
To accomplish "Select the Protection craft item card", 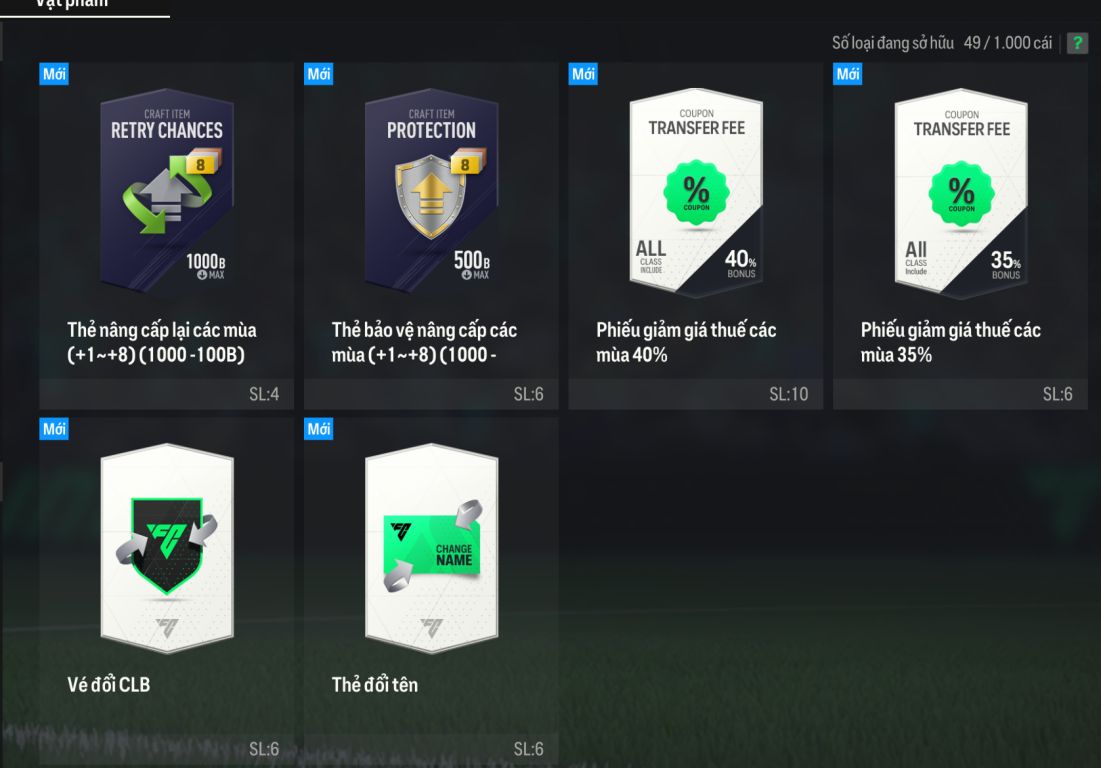I will tap(431, 190).
